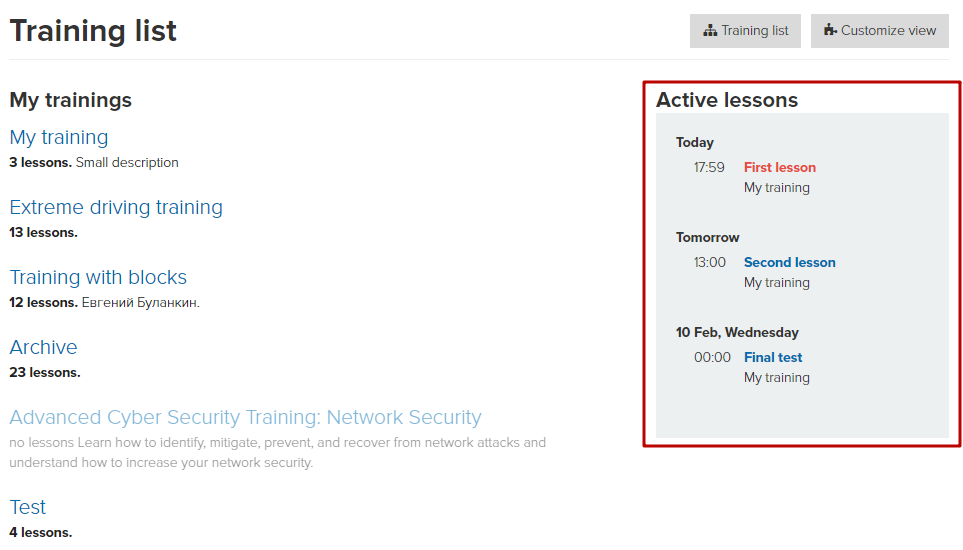Open Advanced Cyber Security Training link

(245, 417)
